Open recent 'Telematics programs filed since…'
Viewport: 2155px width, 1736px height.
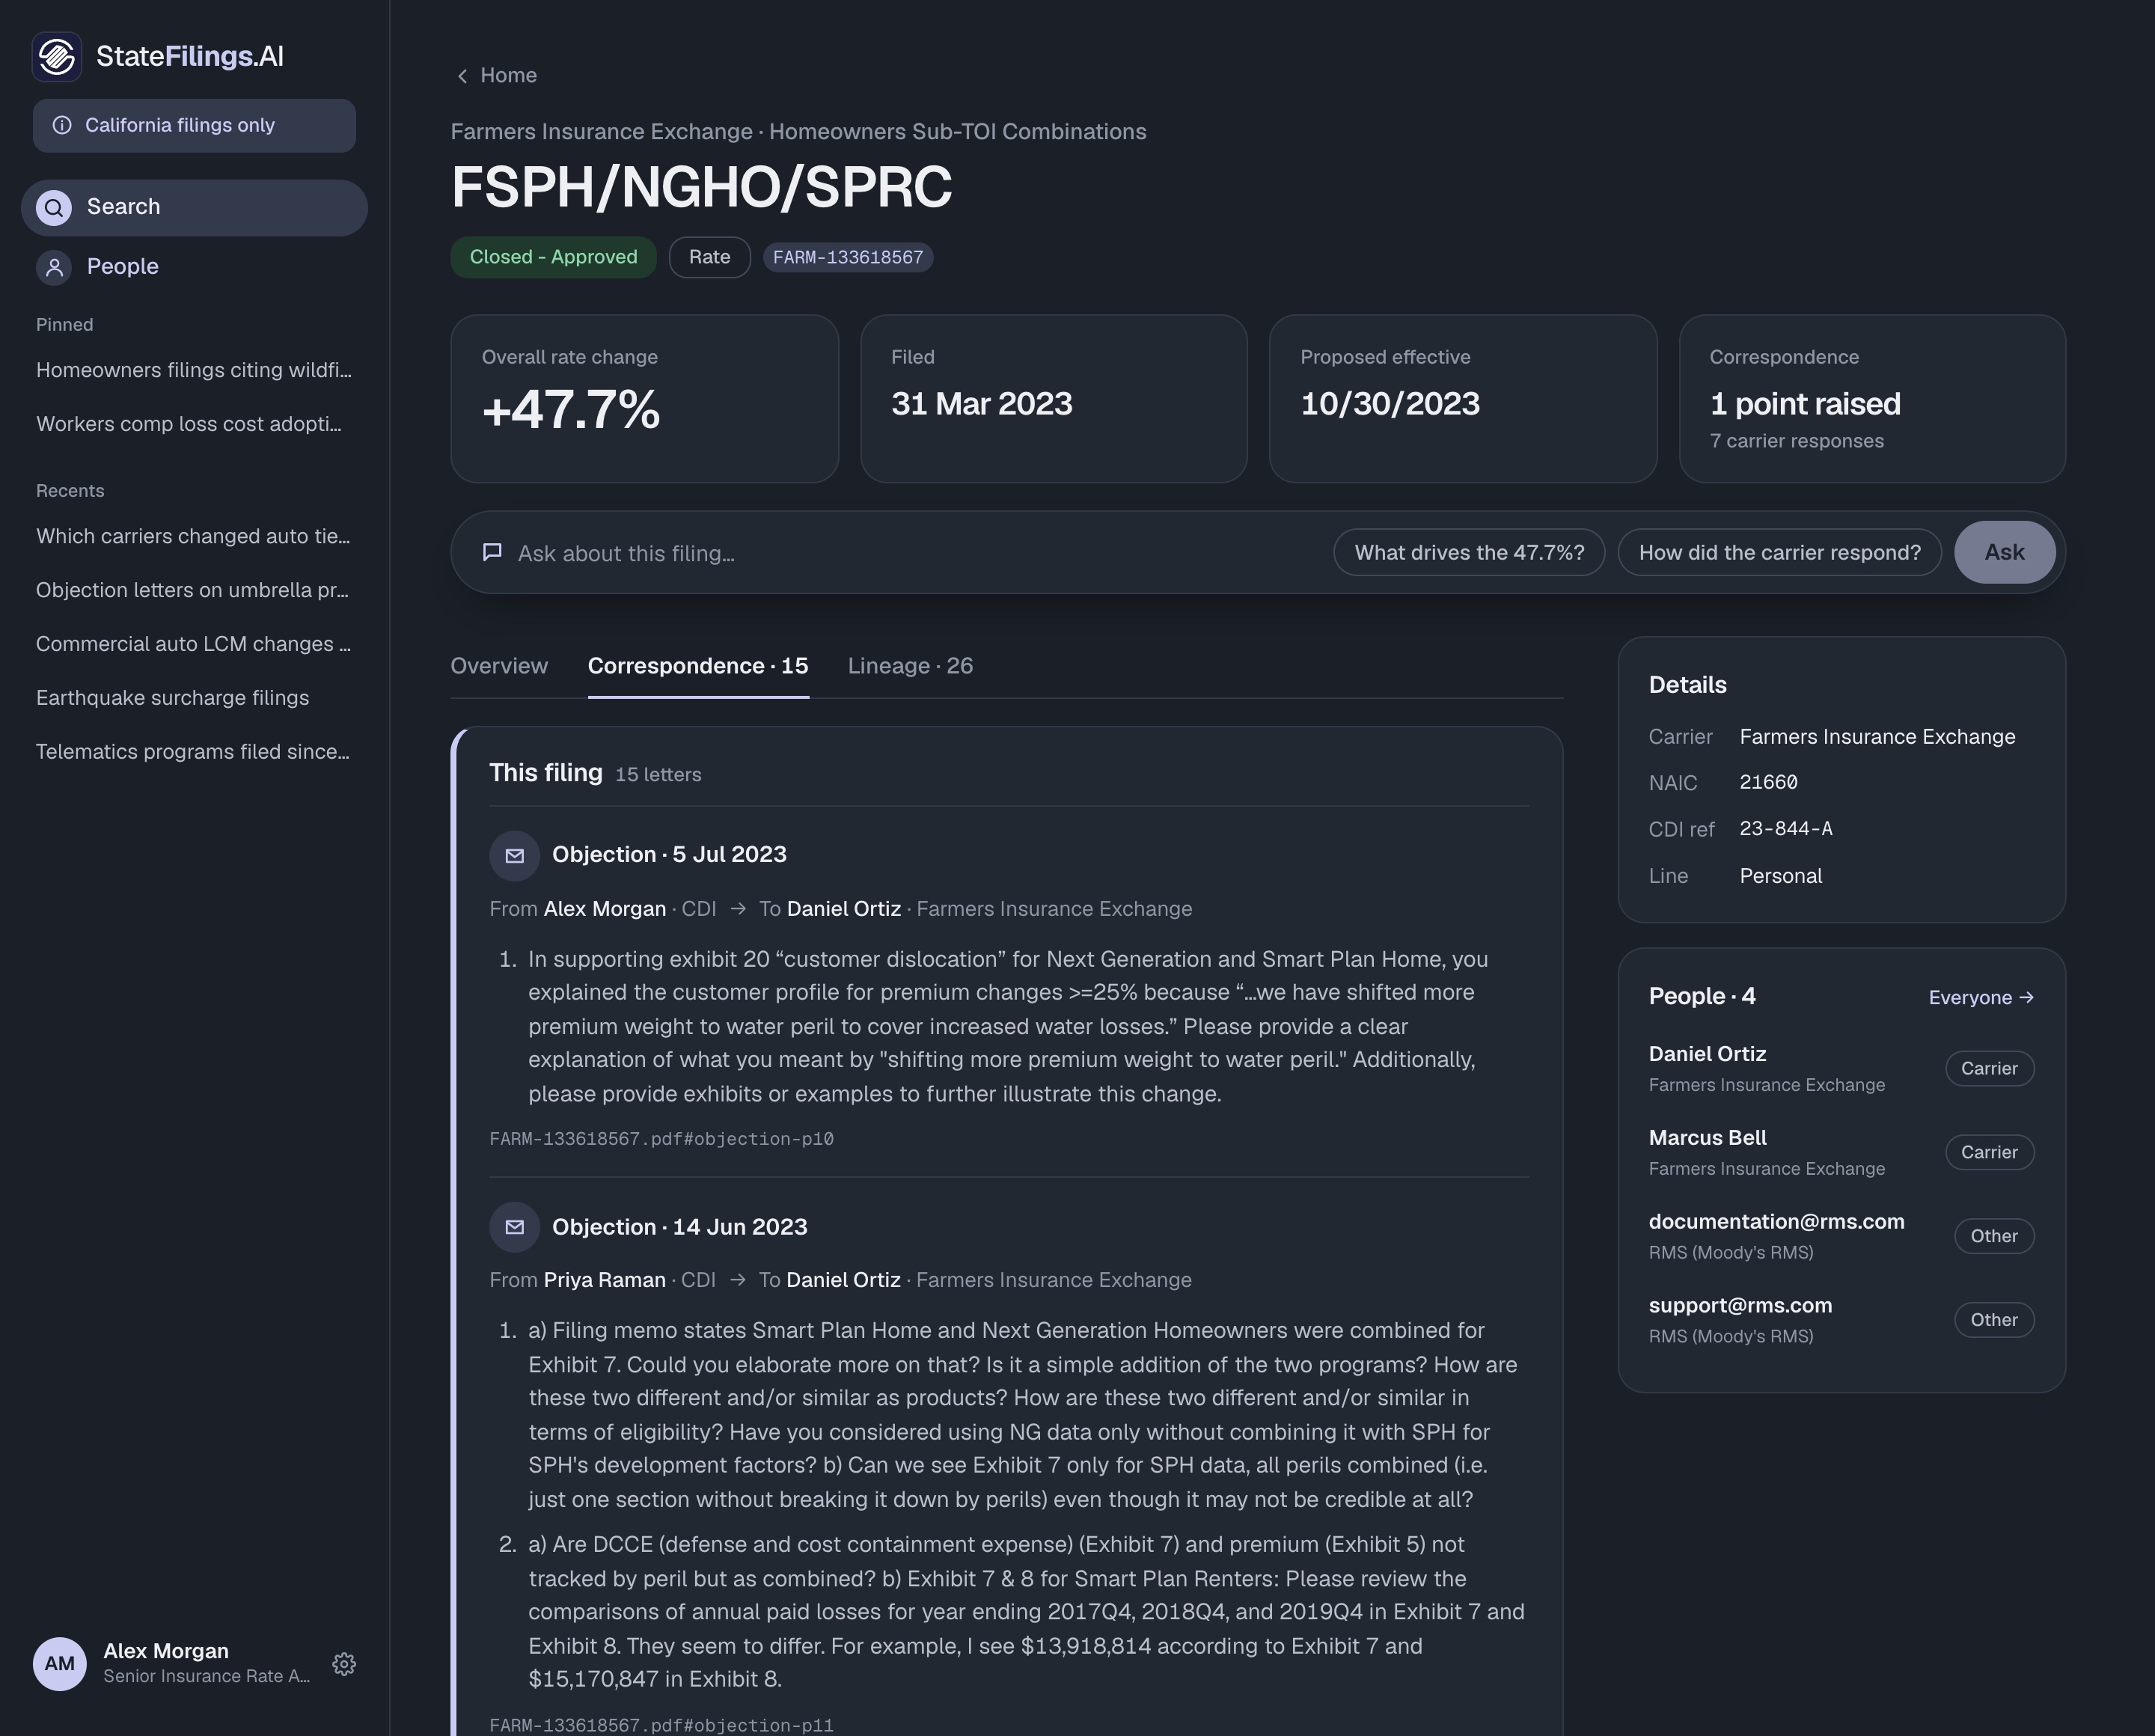(194, 752)
